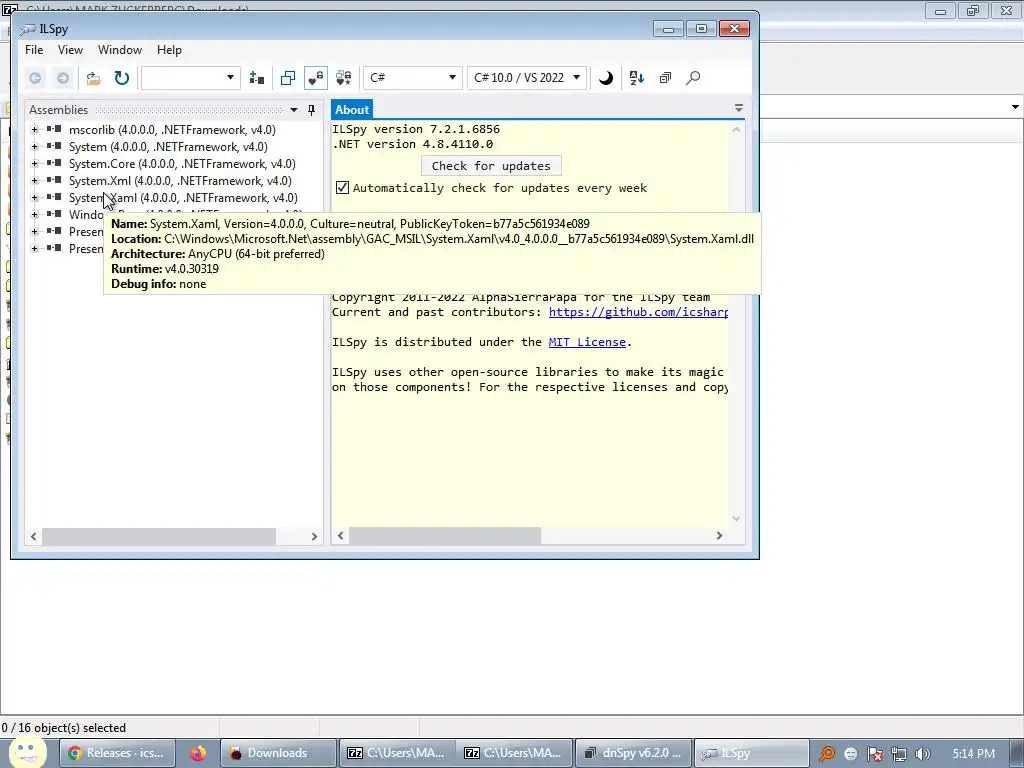
Task: Open the Window menu
Action: [x=120, y=50]
